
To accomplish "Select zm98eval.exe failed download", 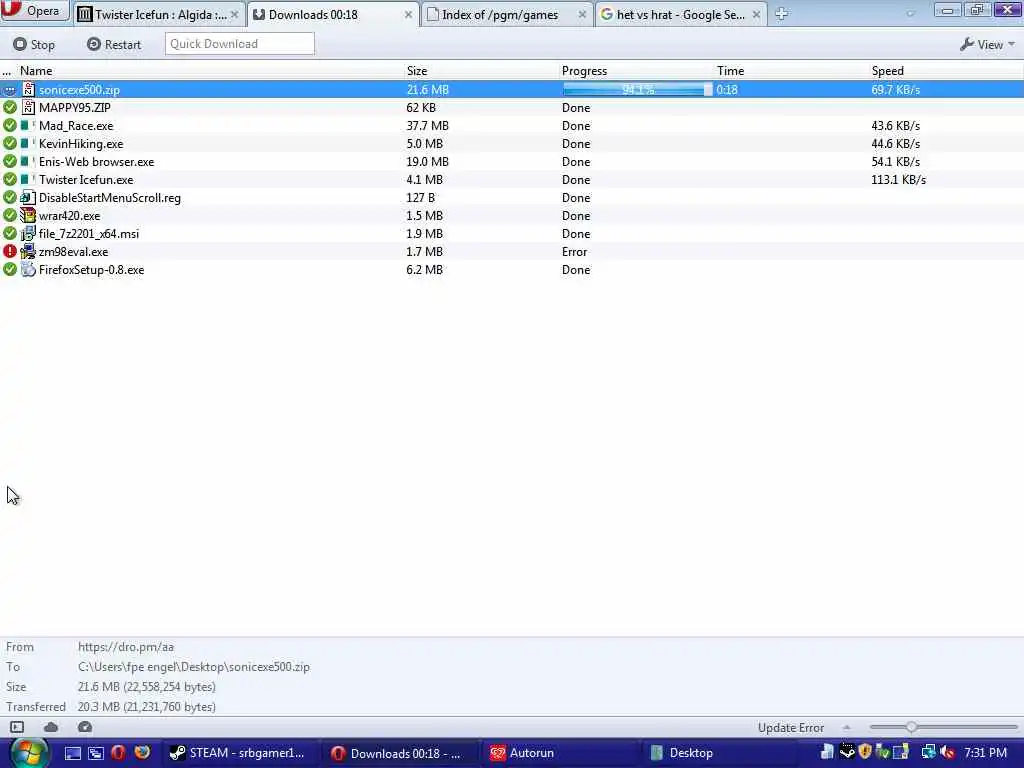I will [512, 251].
